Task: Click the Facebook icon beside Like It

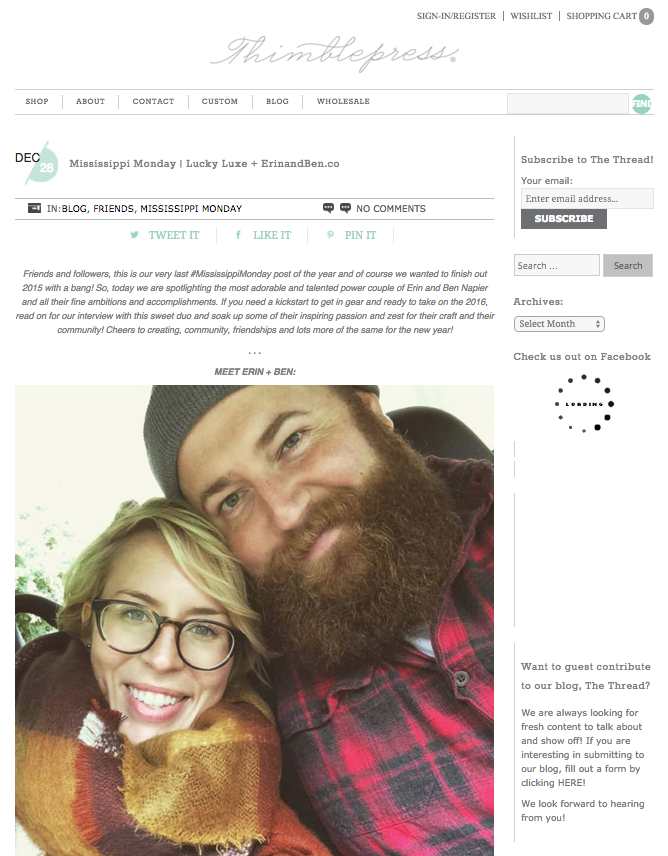Action: tap(238, 235)
